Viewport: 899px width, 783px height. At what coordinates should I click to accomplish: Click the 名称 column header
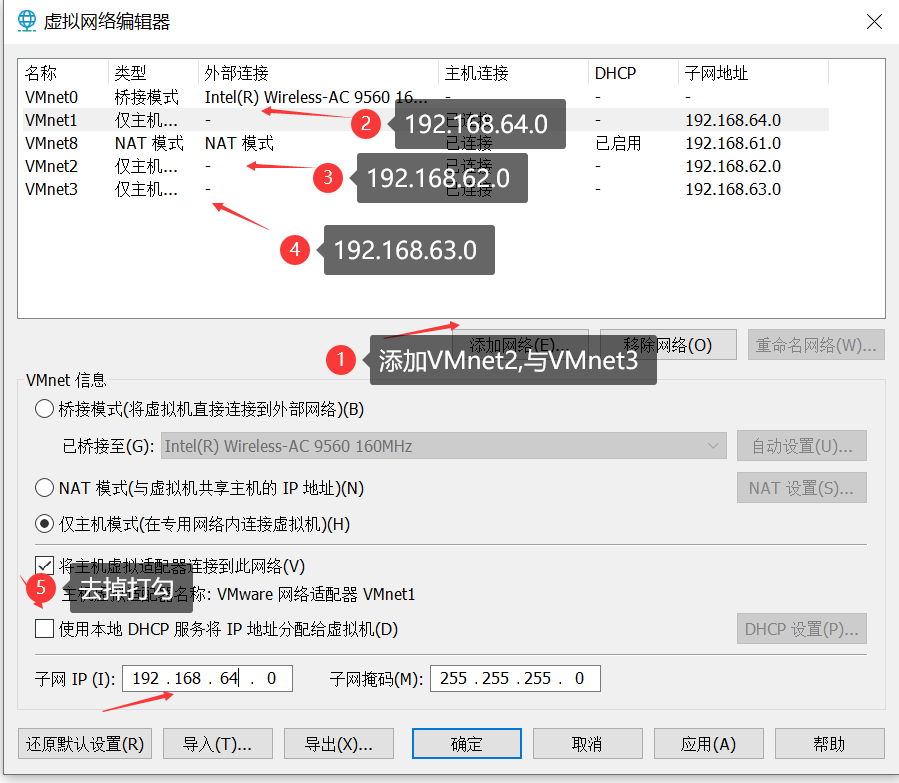[x=64, y=73]
